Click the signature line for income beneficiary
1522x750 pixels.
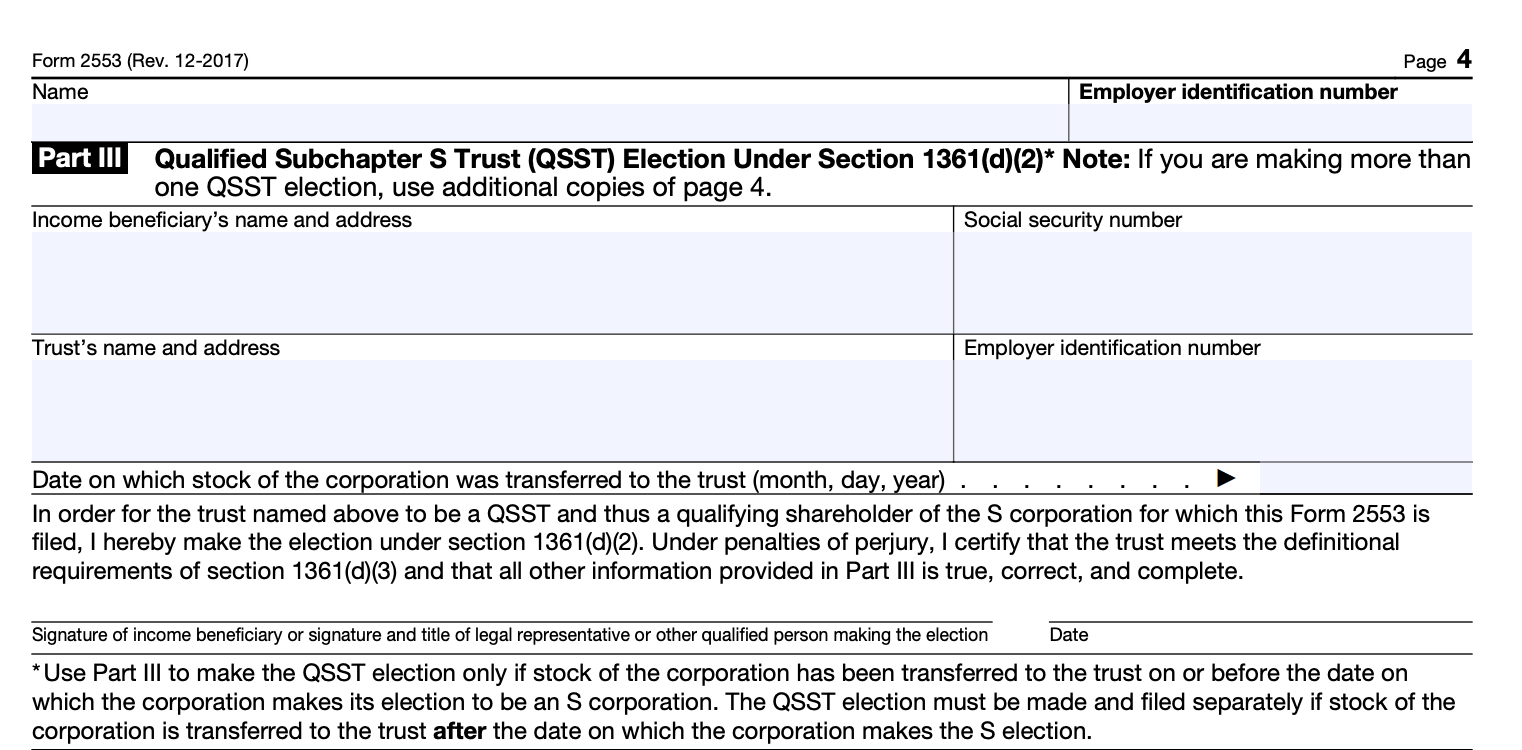pos(510,612)
